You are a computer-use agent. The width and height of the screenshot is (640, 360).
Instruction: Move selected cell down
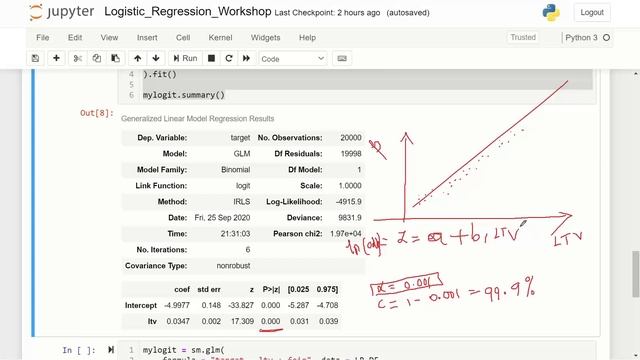point(156,58)
